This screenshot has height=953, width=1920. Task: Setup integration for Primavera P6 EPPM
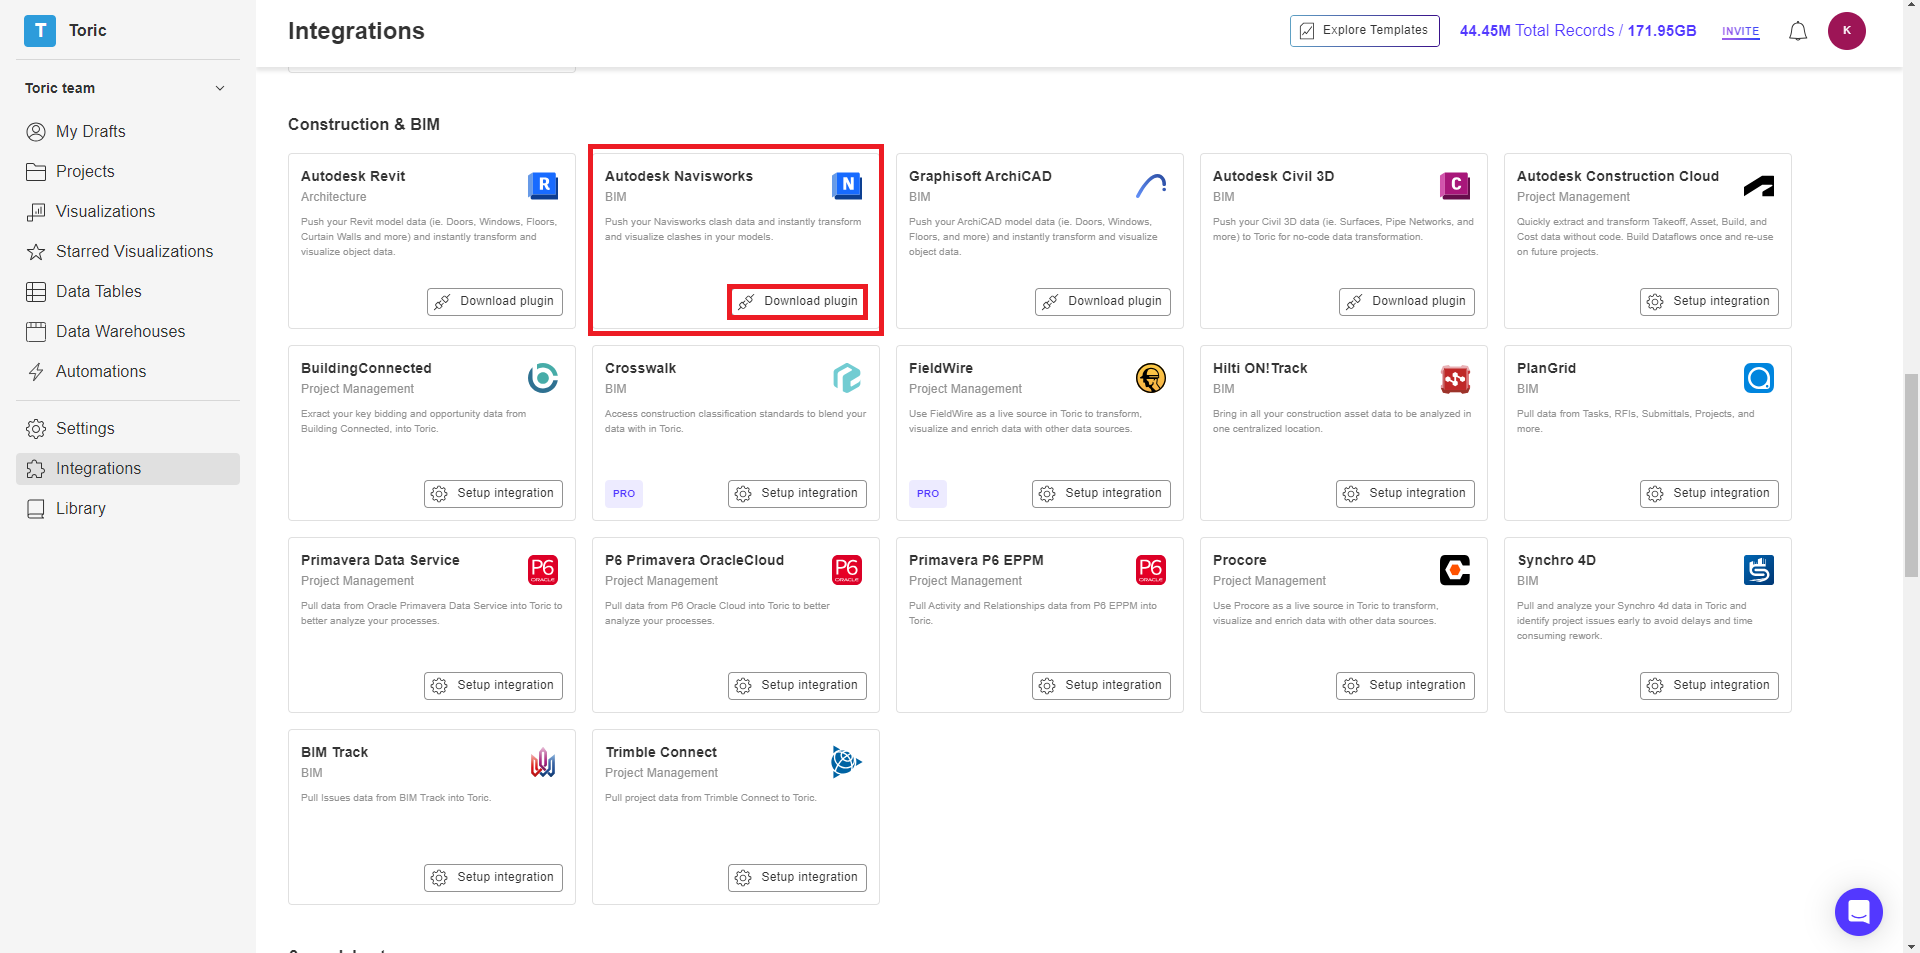1101,685
